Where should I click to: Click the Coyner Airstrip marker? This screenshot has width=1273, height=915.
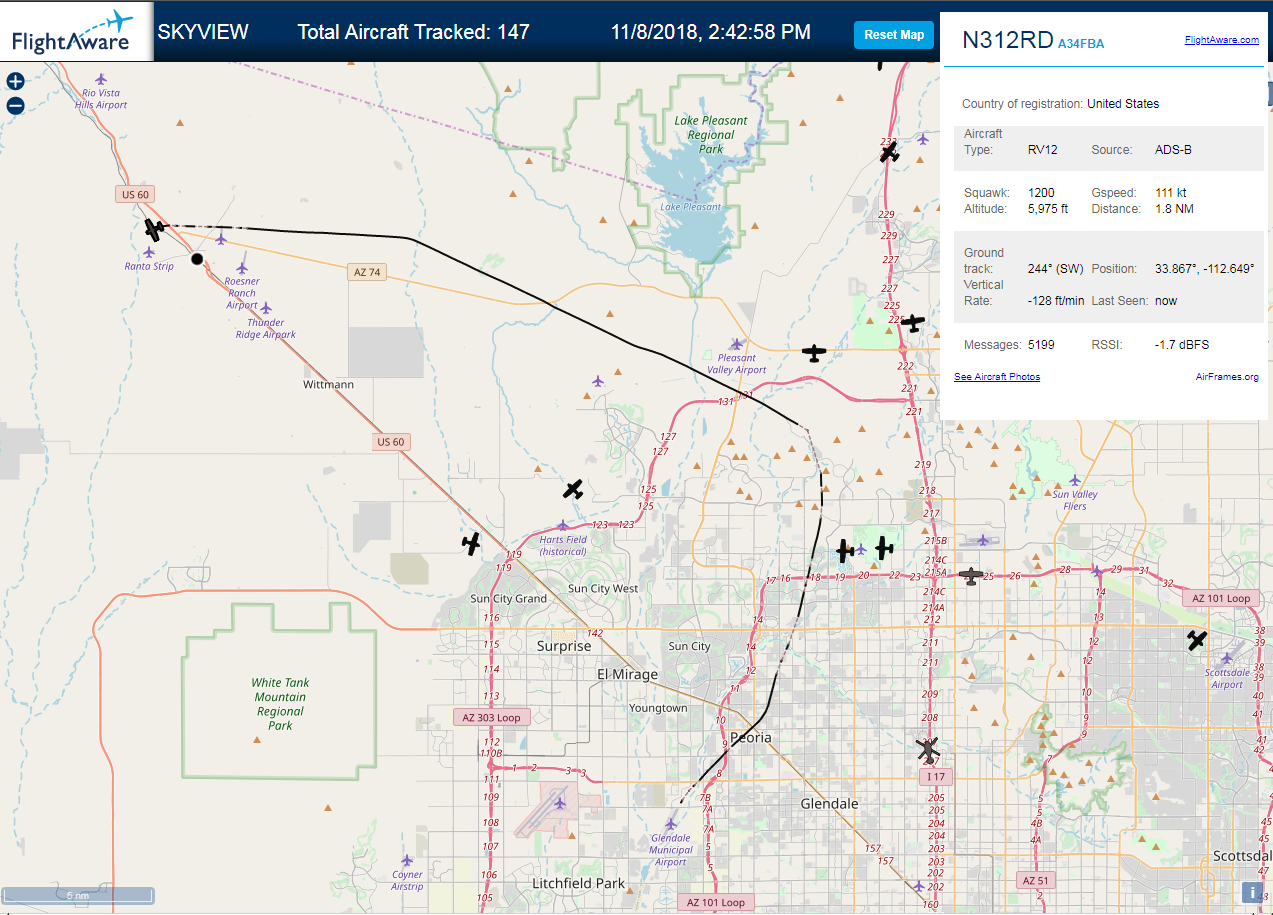click(407, 860)
